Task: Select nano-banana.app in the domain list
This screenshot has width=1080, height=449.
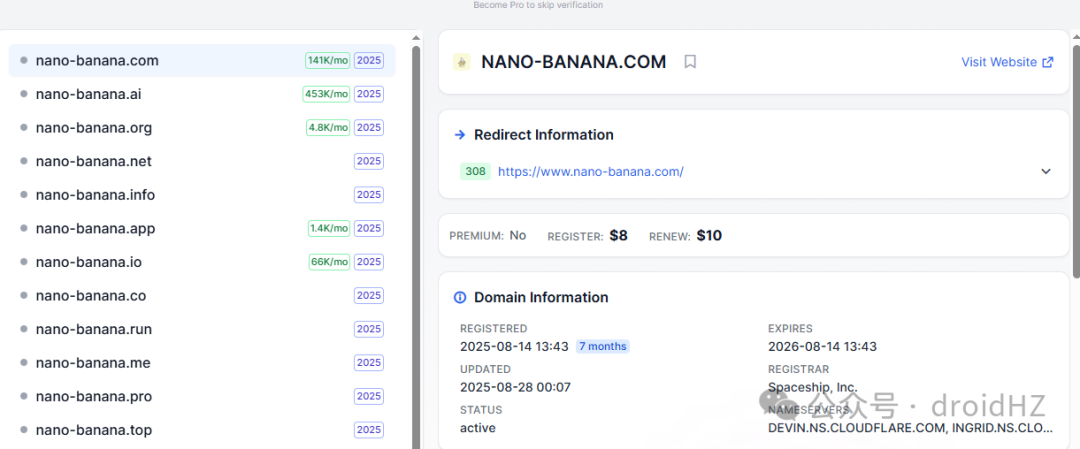Action: pyautogui.click(x=202, y=229)
